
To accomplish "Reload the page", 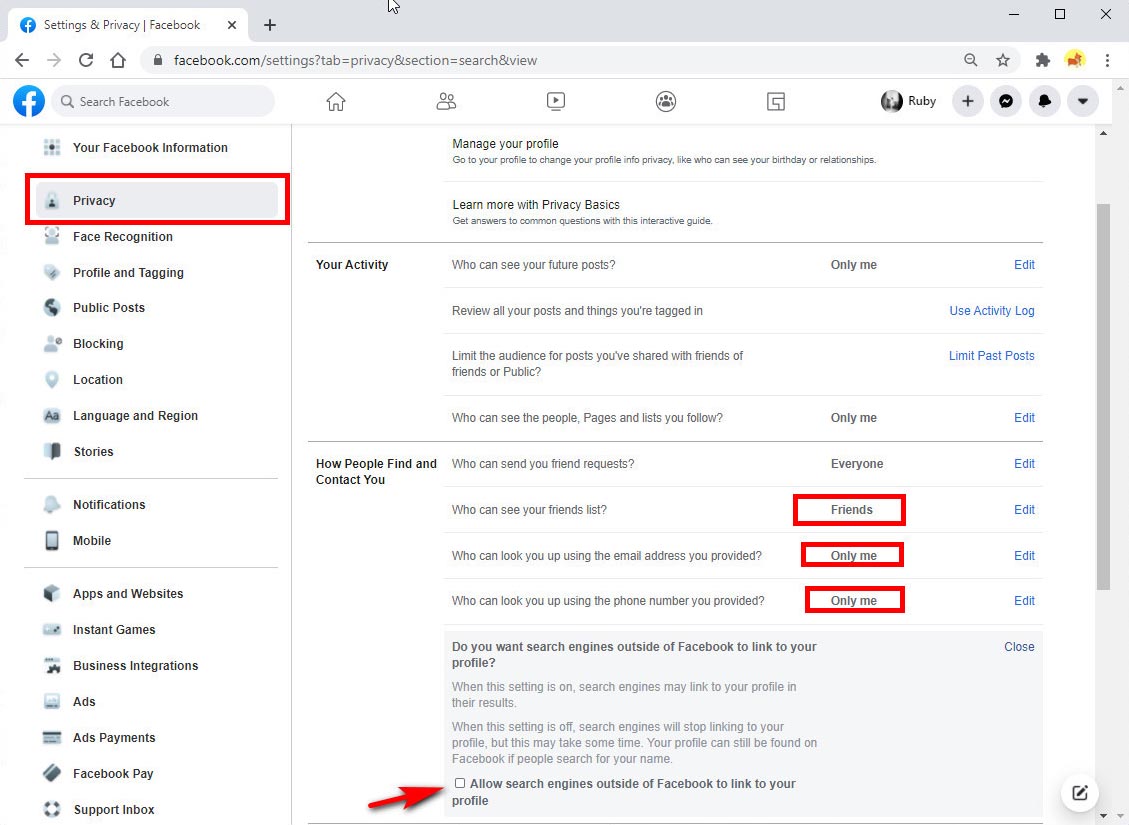I will click(x=86, y=60).
